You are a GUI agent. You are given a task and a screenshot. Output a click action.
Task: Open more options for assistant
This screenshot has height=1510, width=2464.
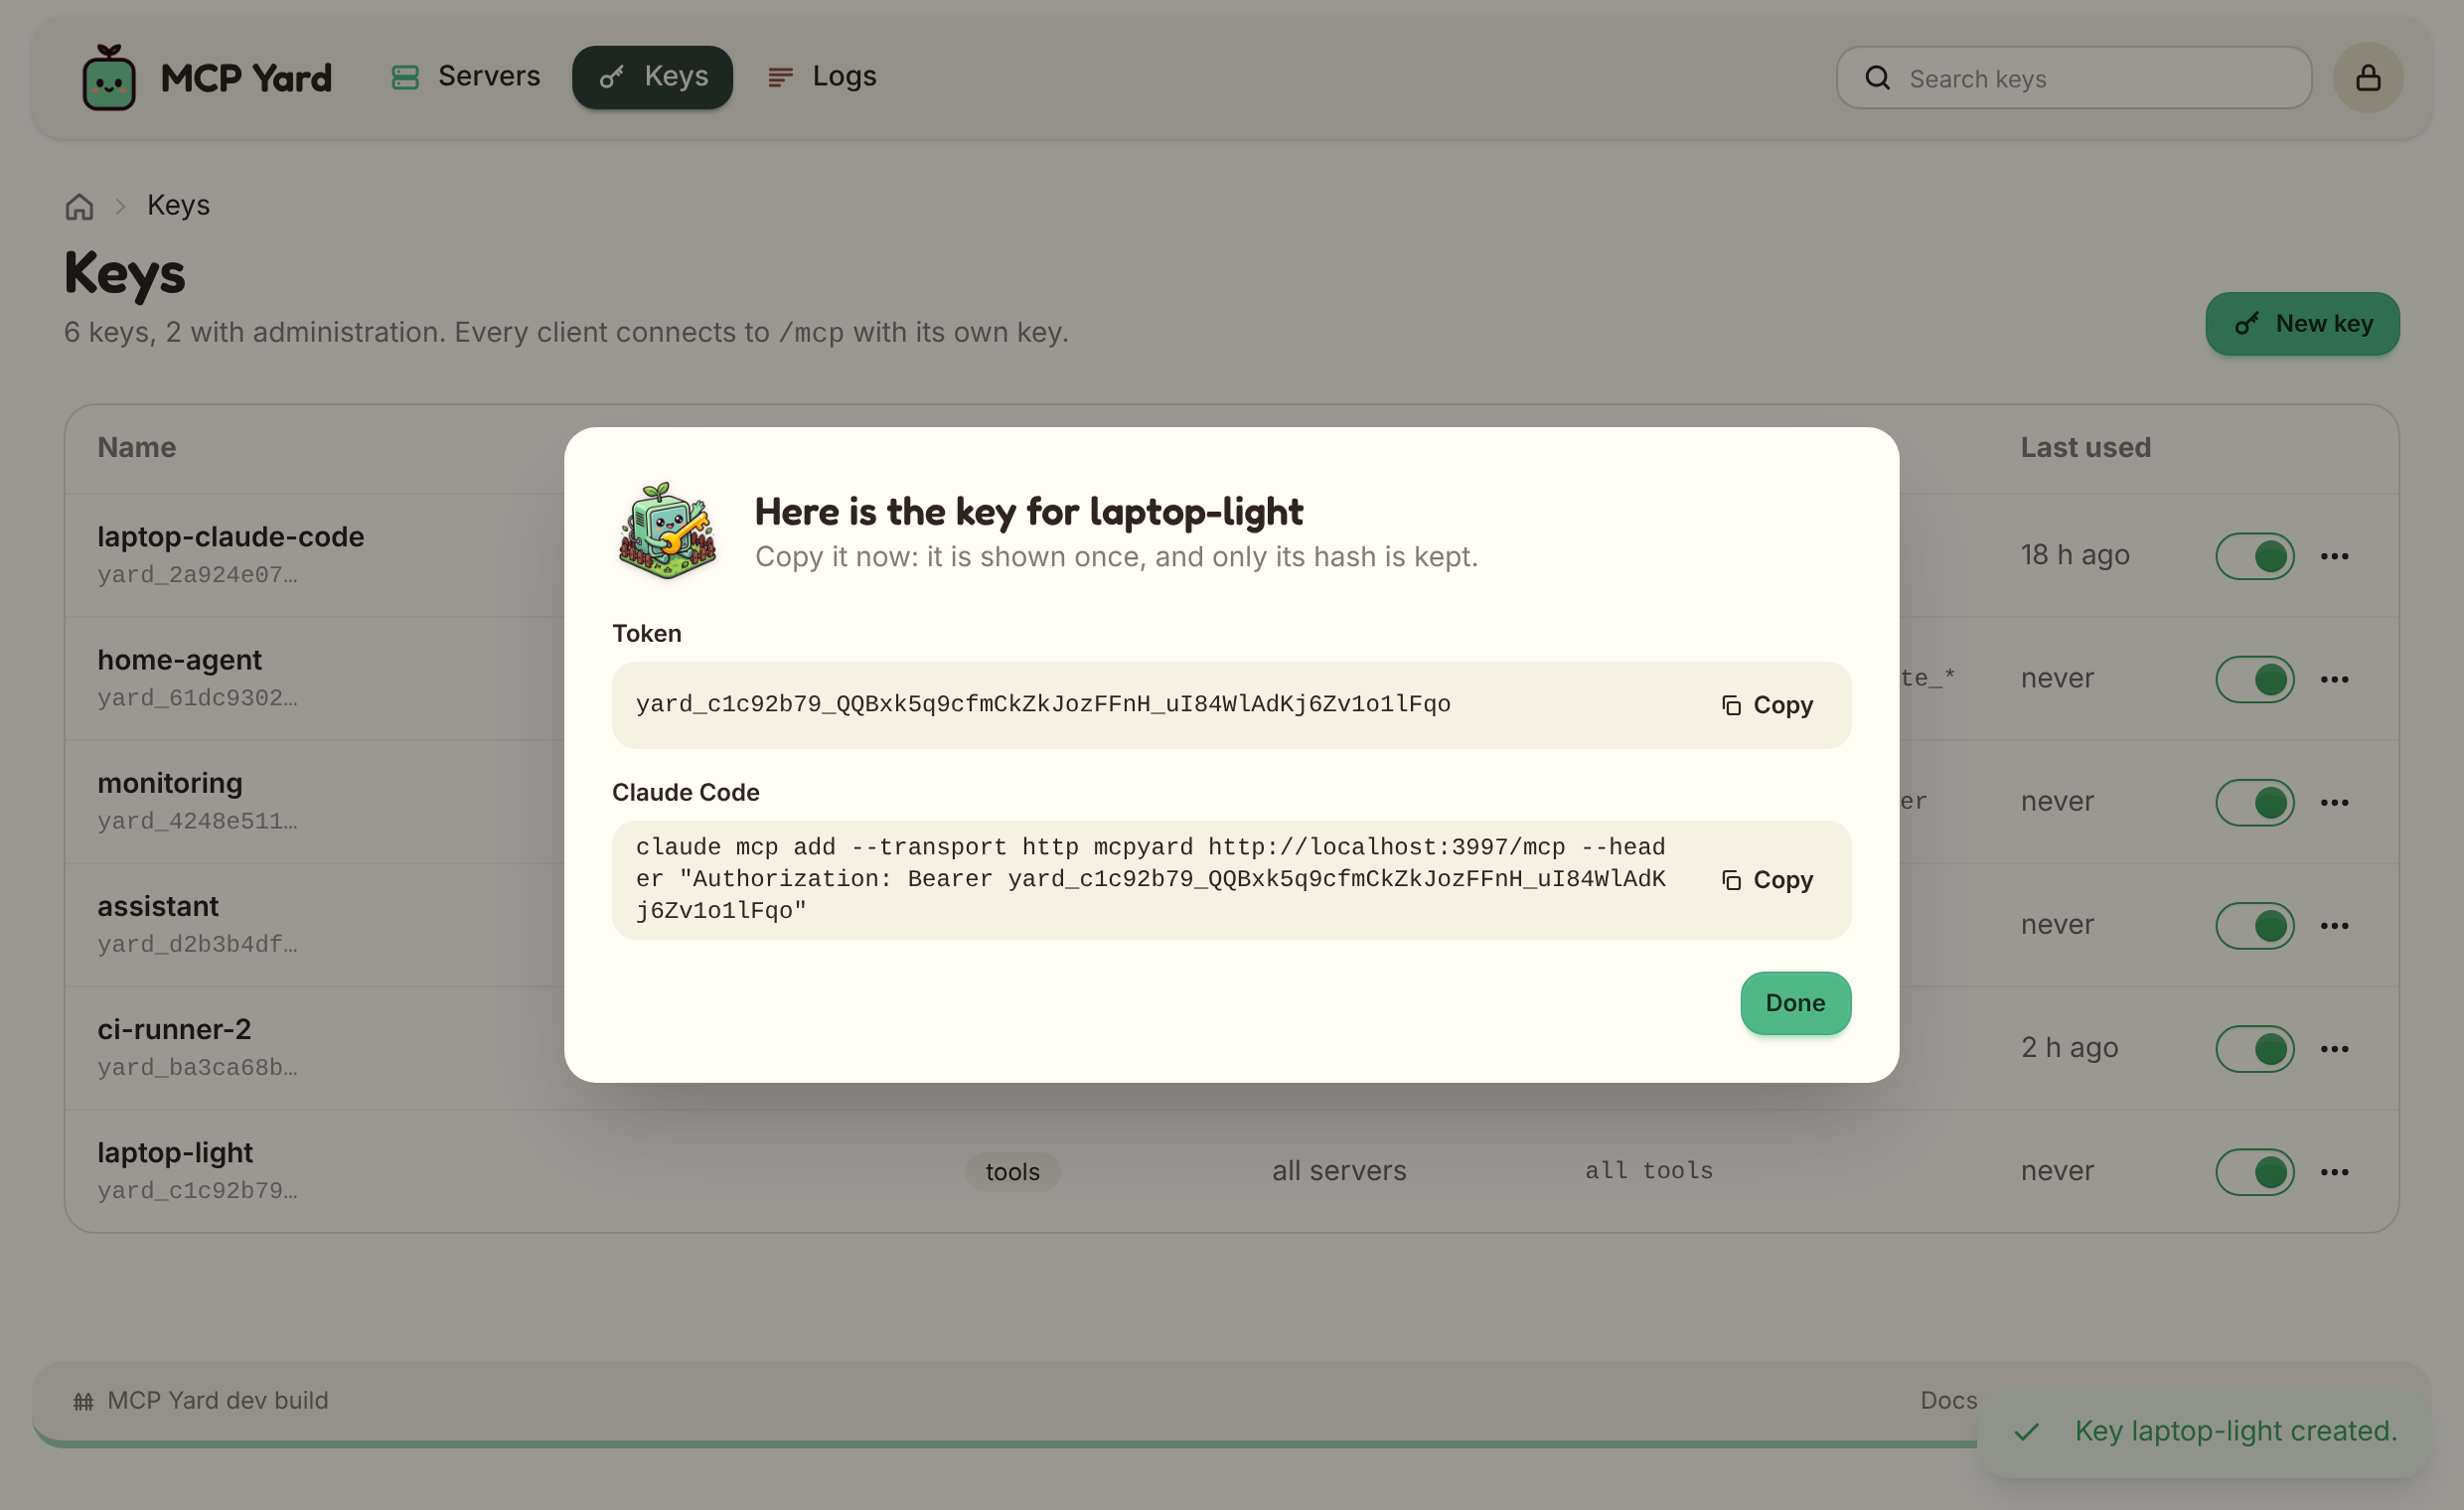pos(2334,925)
